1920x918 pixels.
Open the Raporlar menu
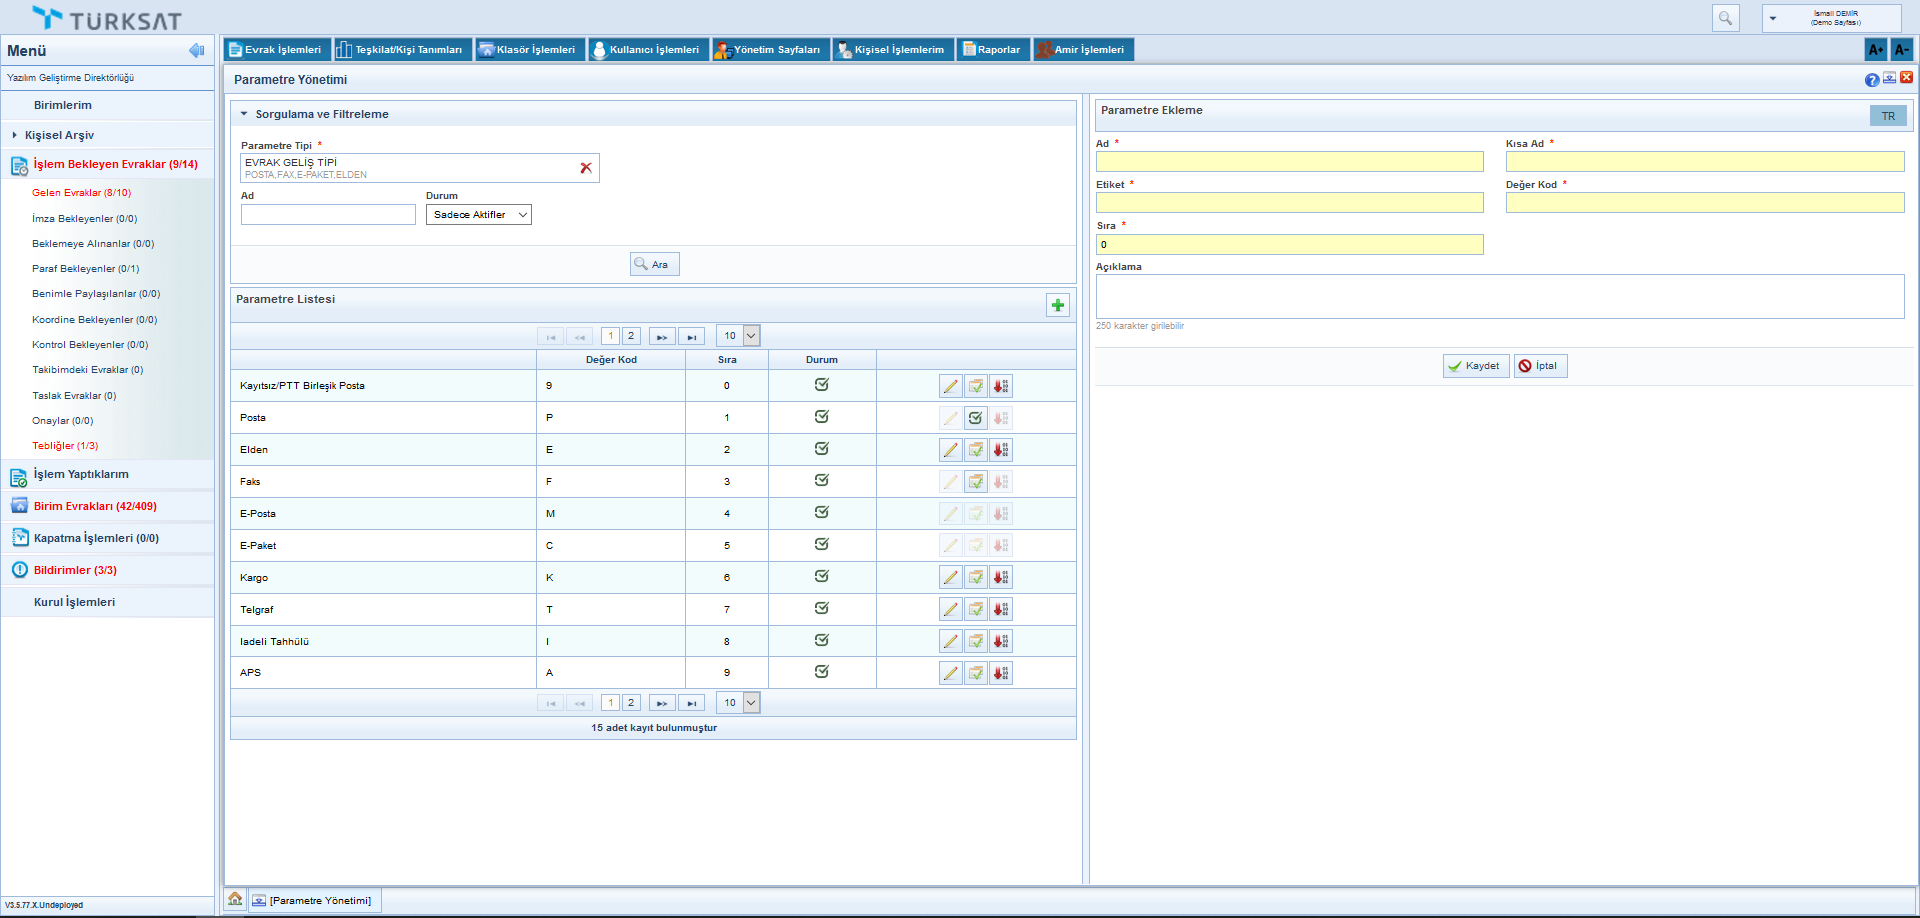990,50
